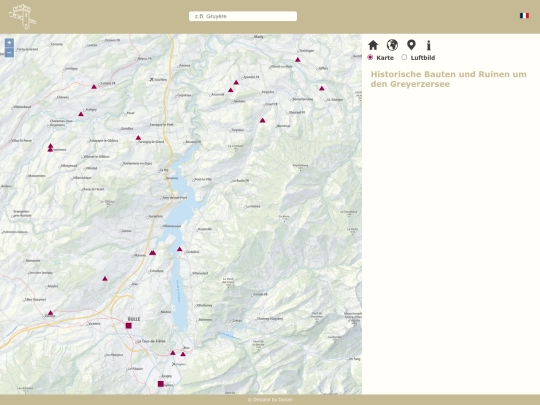The width and height of the screenshot is (540, 405).
Task: Click the 'Historische Bauten und Ruinen' heading
Action: point(448,79)
